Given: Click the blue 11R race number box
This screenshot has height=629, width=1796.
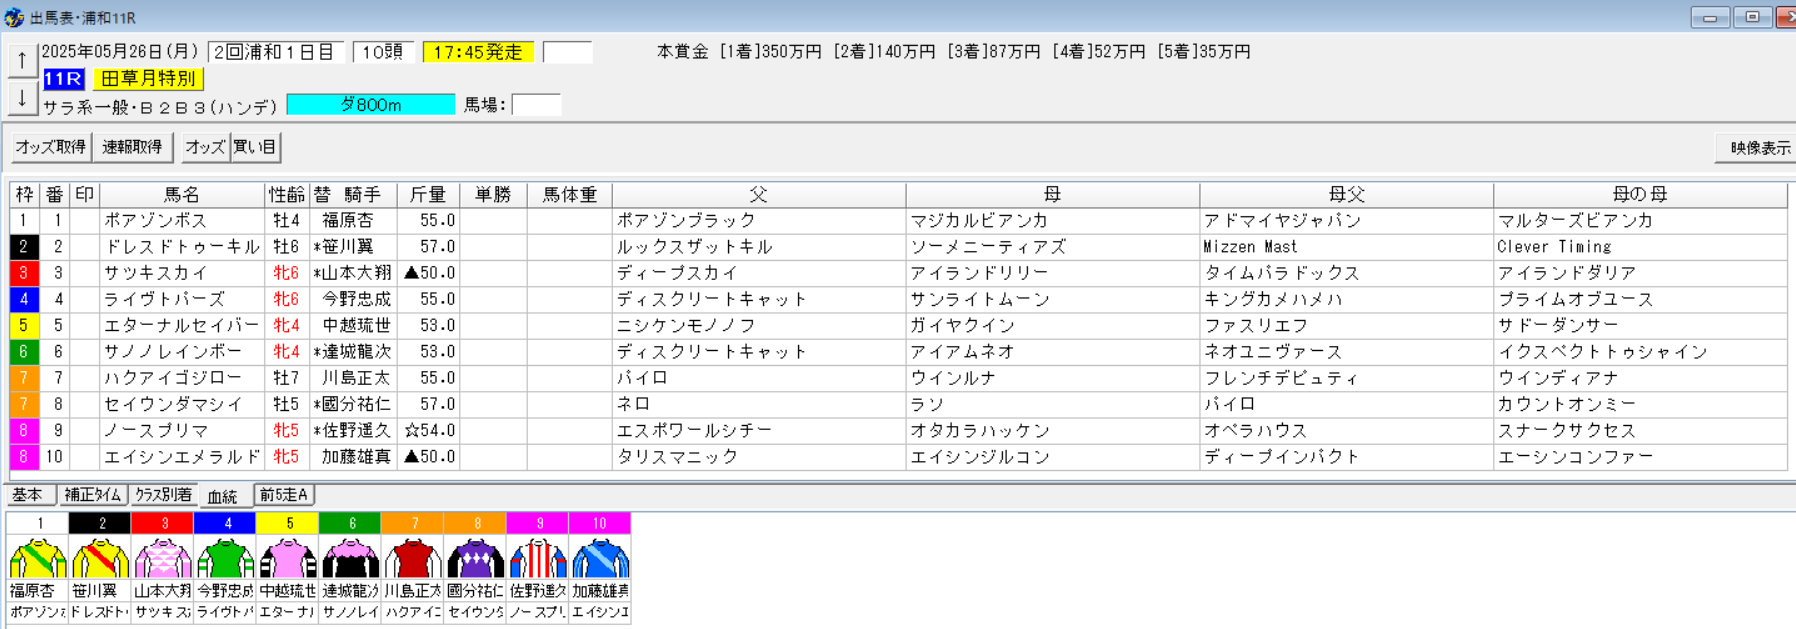Looking at the screenshot, I should (x=63, y=78).
